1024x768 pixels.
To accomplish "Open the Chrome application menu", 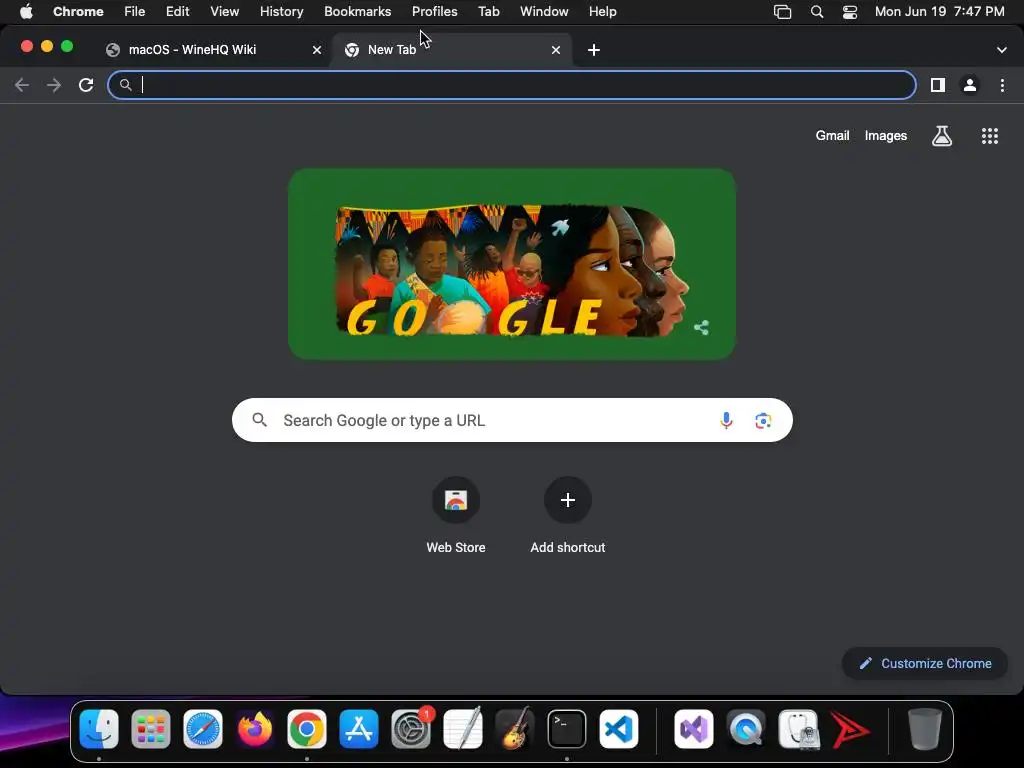I will (x=78, y=12).
